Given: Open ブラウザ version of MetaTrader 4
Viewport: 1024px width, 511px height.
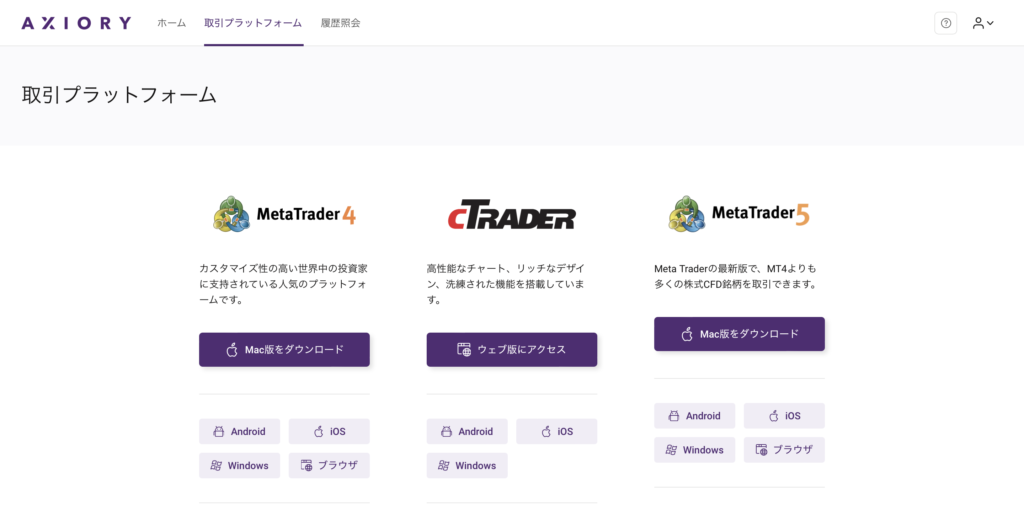Looking at the screenshot, I should click(x=329, y=465).
